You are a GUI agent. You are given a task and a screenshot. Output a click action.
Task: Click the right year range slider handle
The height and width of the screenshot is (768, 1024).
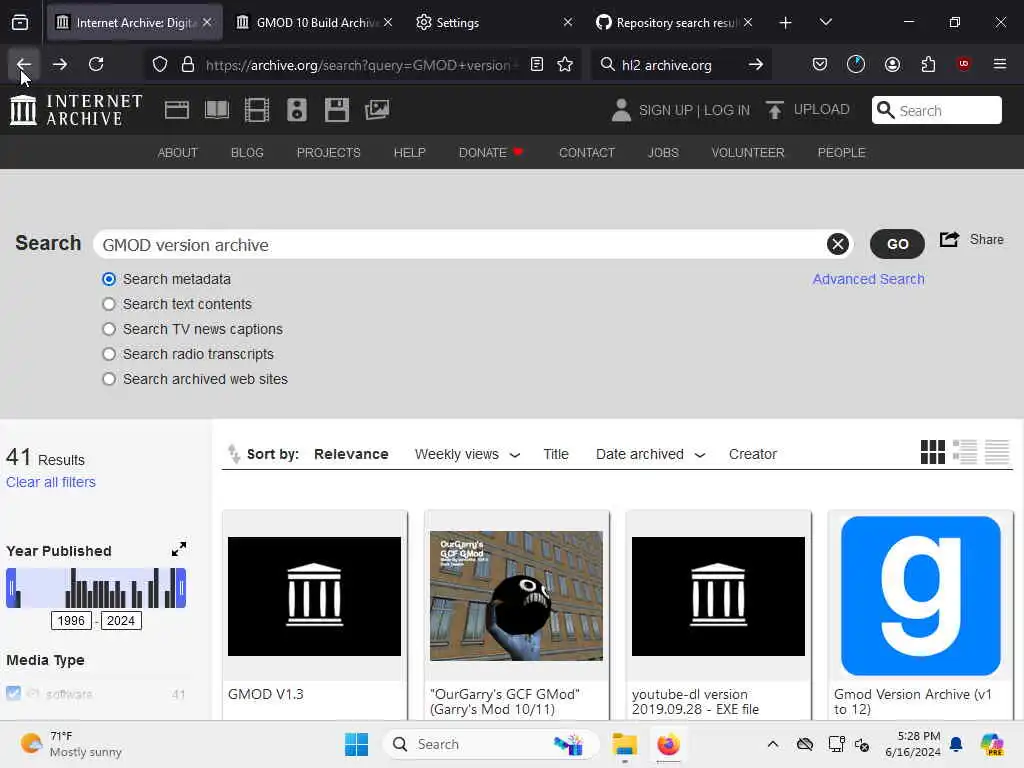pos(182,588)
